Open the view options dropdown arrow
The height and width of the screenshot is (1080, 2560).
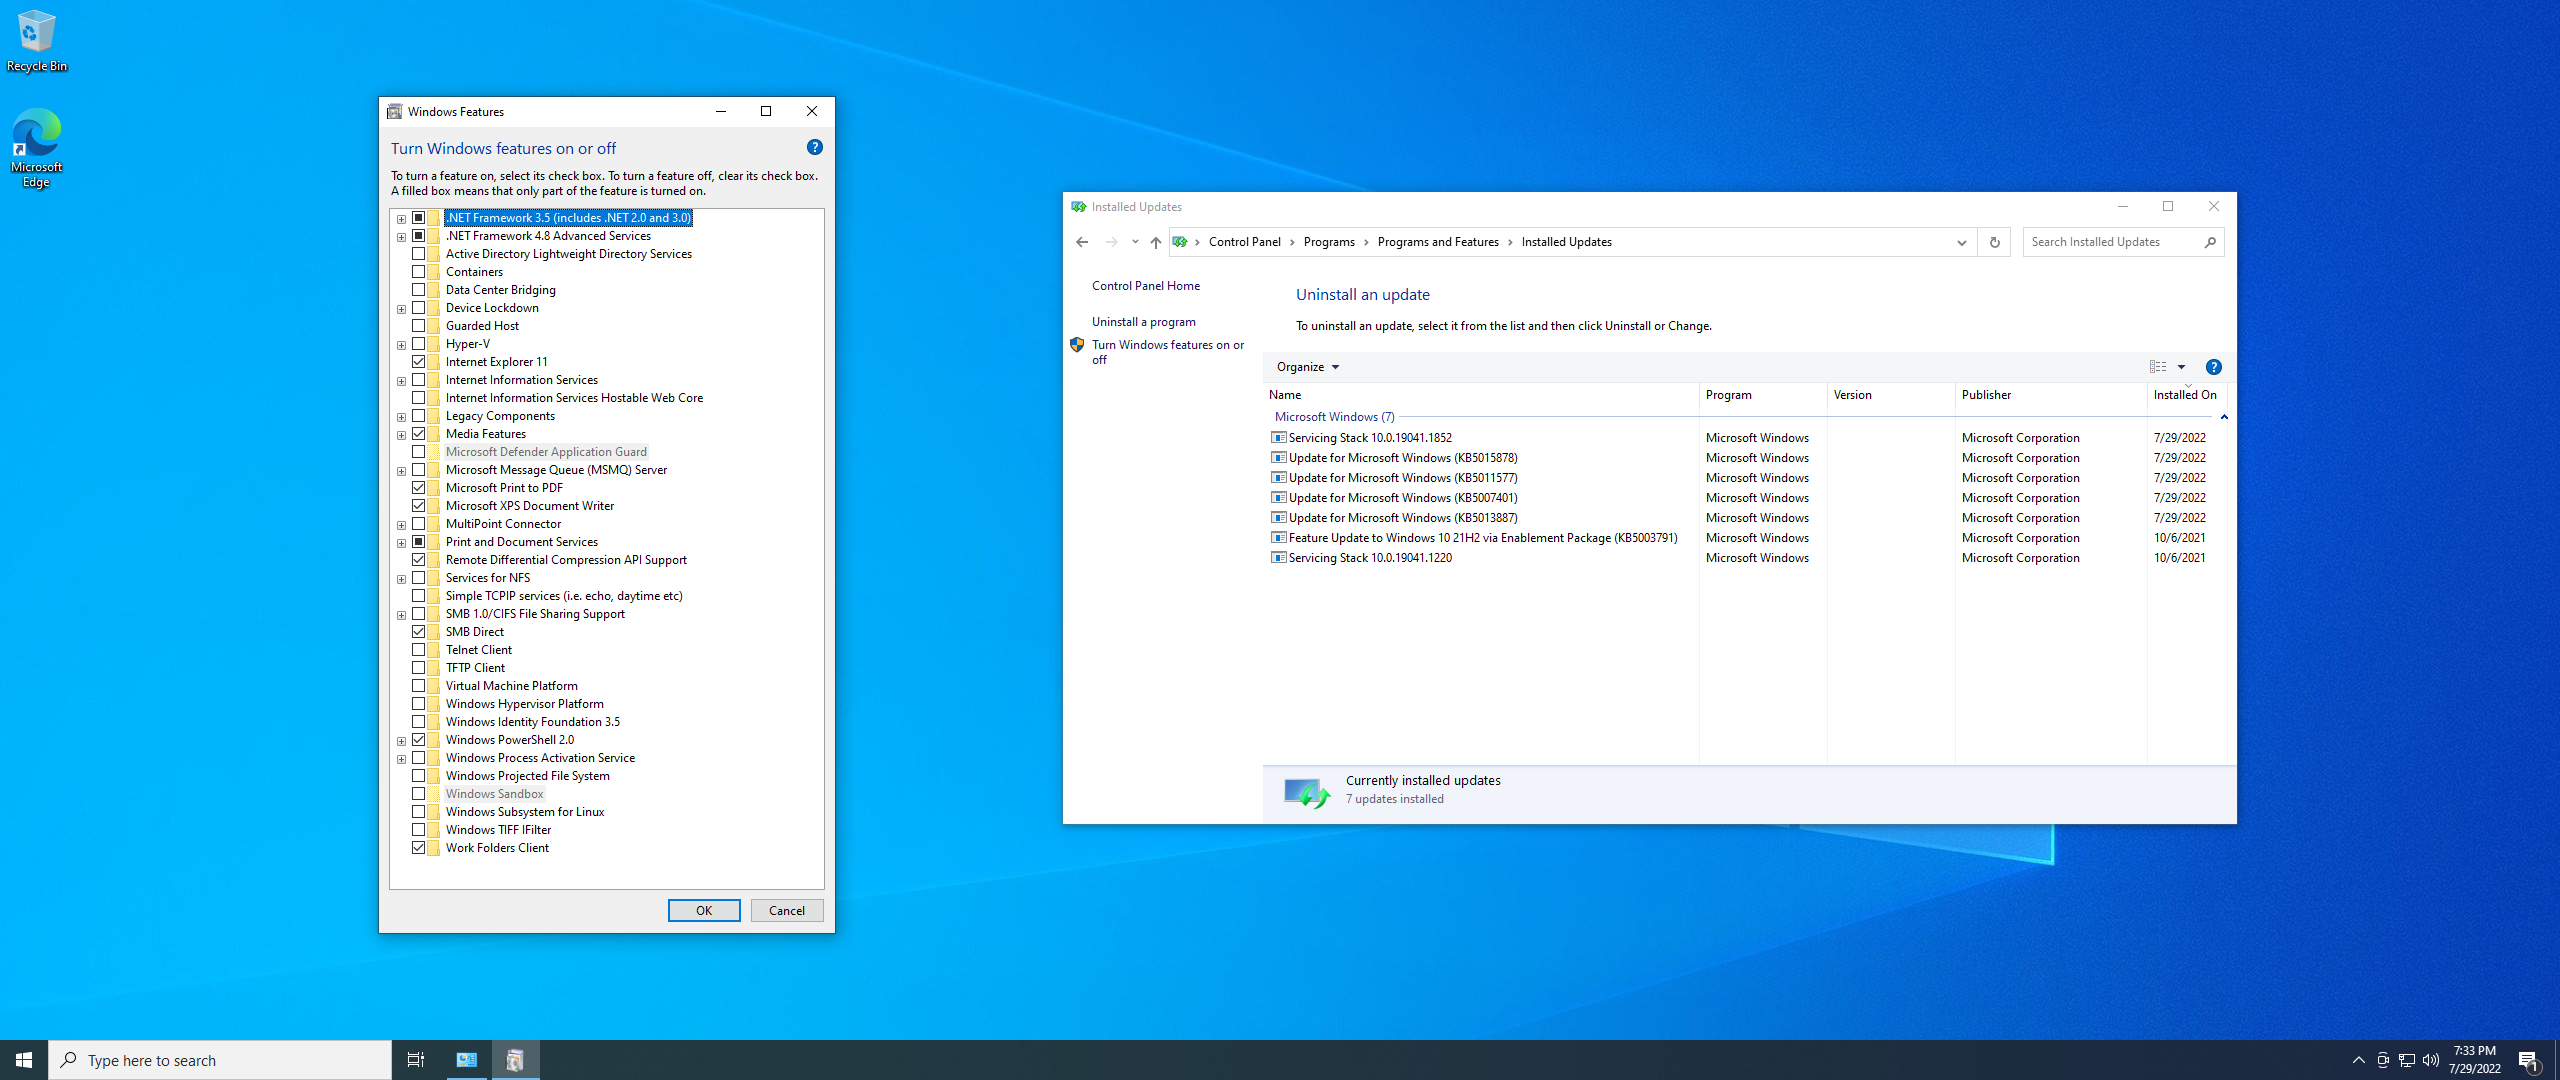(x=2181, y=367)
